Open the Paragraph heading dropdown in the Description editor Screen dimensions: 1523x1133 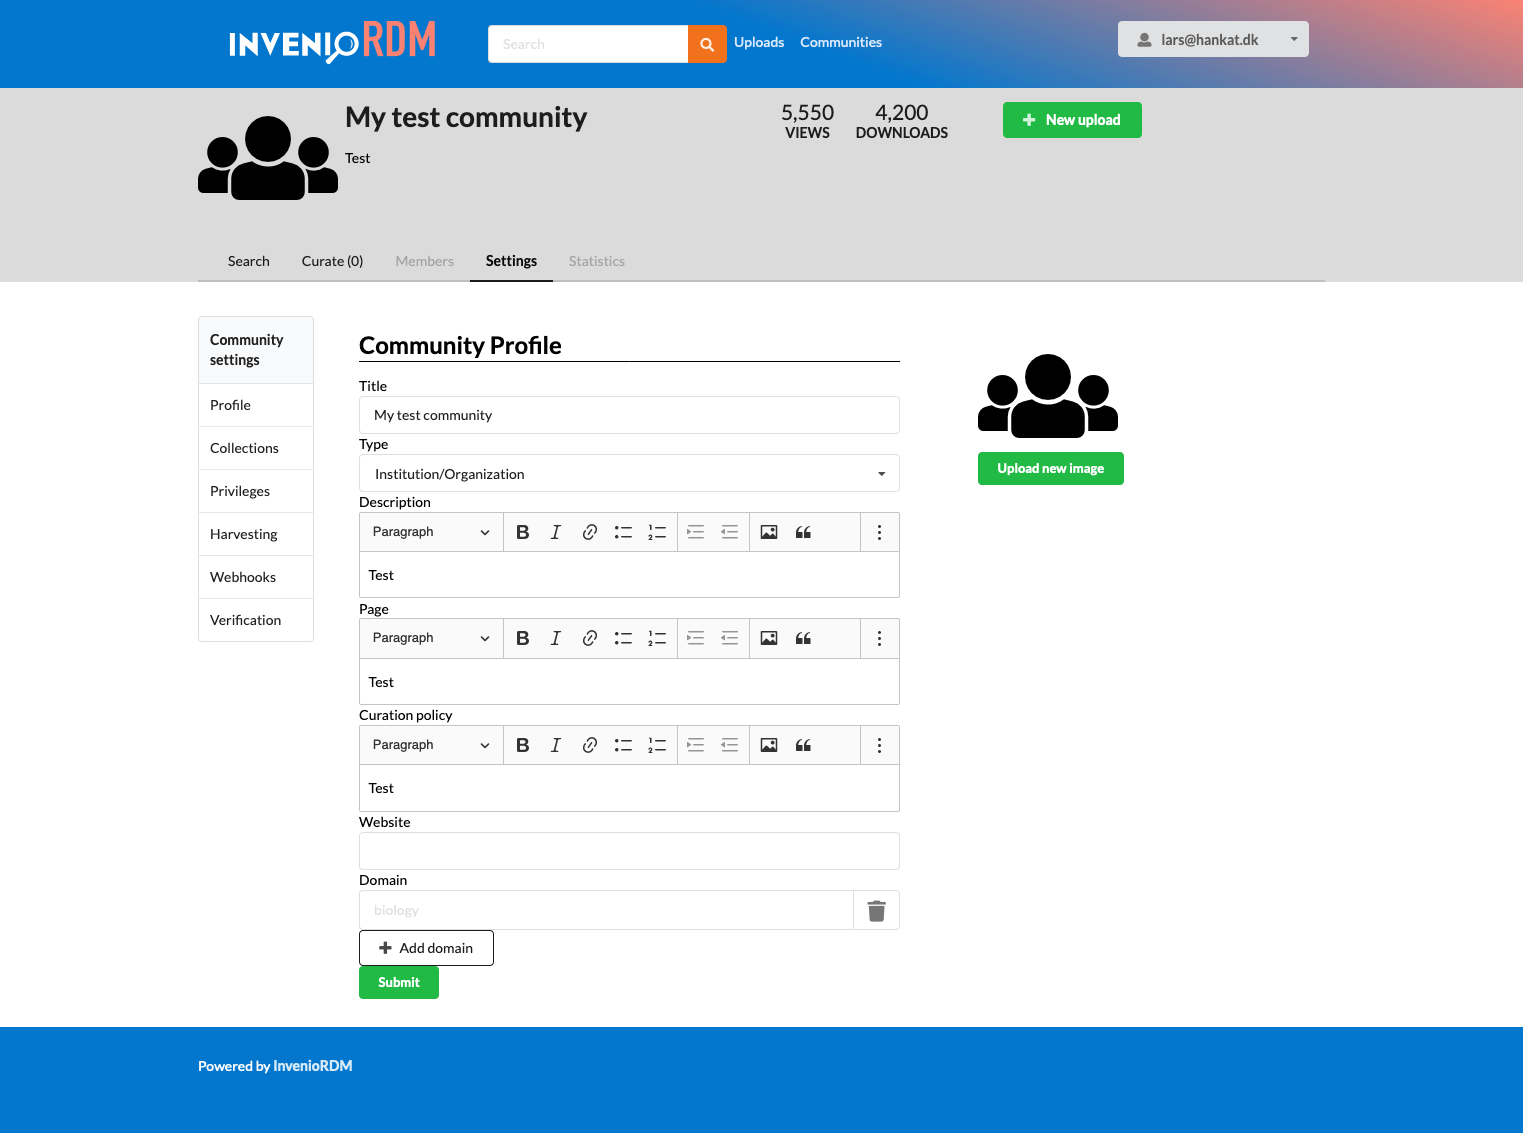pyautogui.click(x=430, y=532)
